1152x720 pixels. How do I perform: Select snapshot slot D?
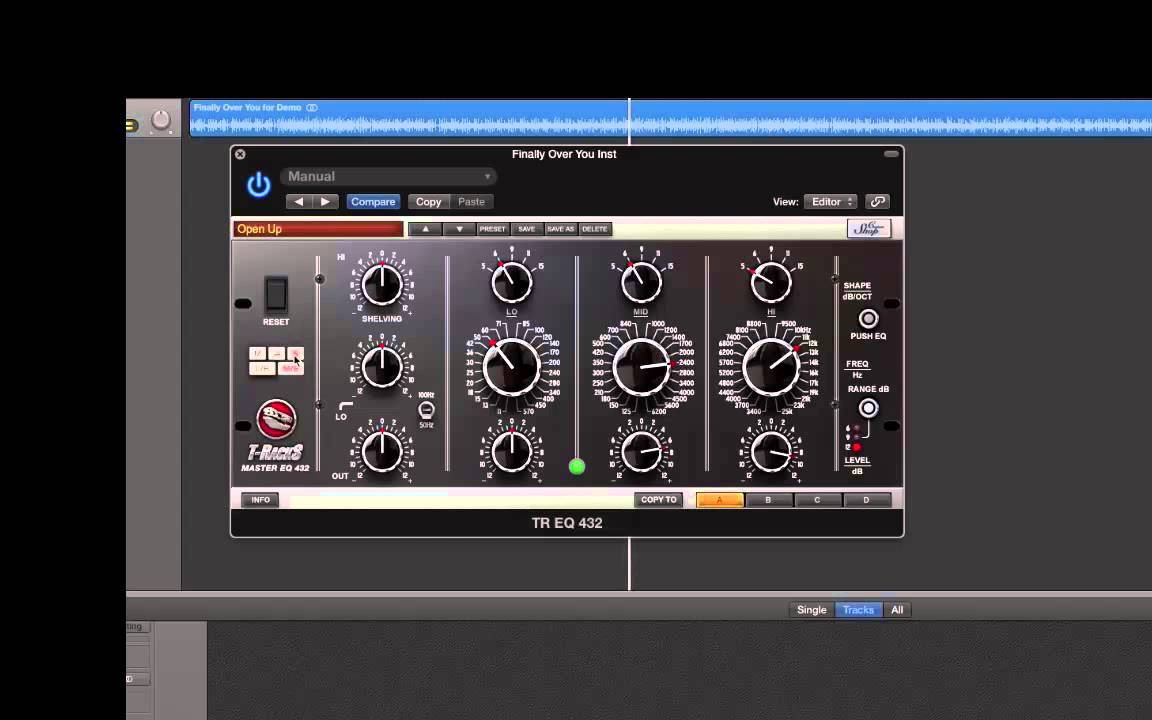(867, 500)
